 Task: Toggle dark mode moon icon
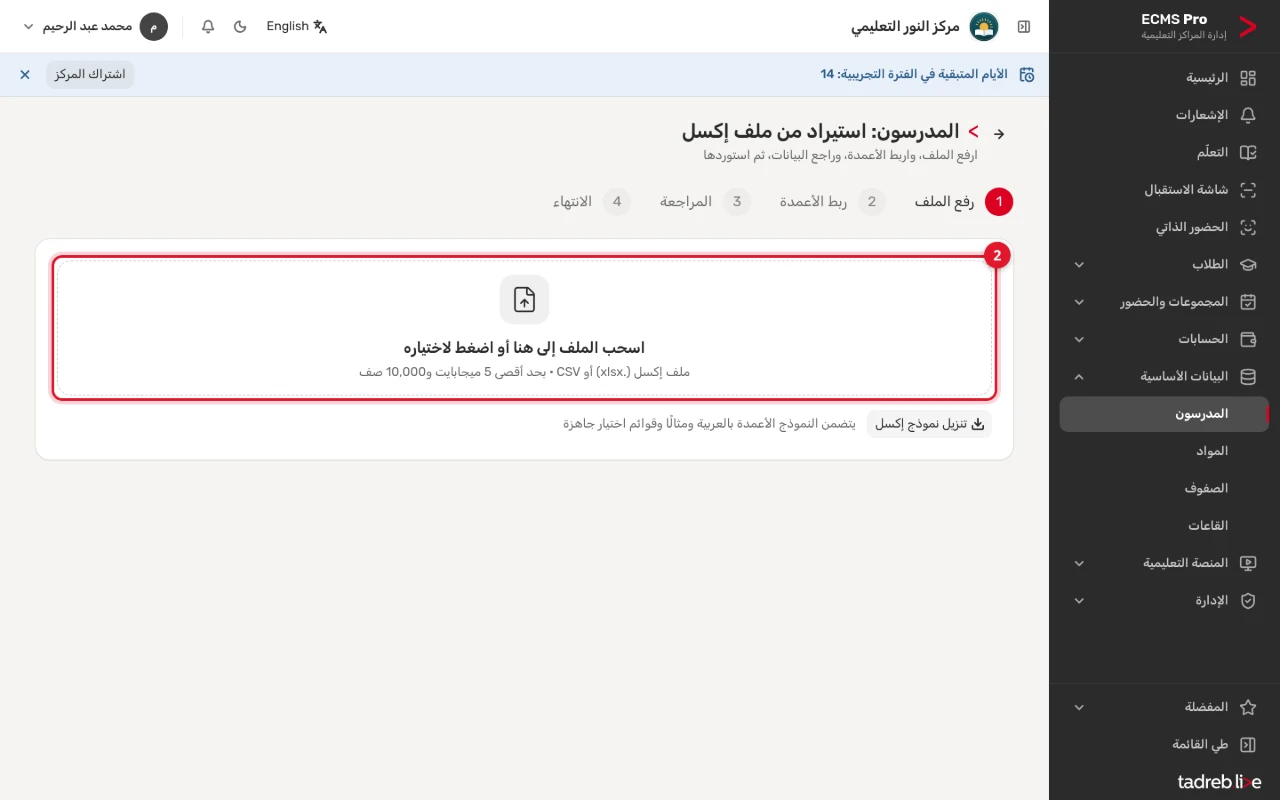coord(240,26)
